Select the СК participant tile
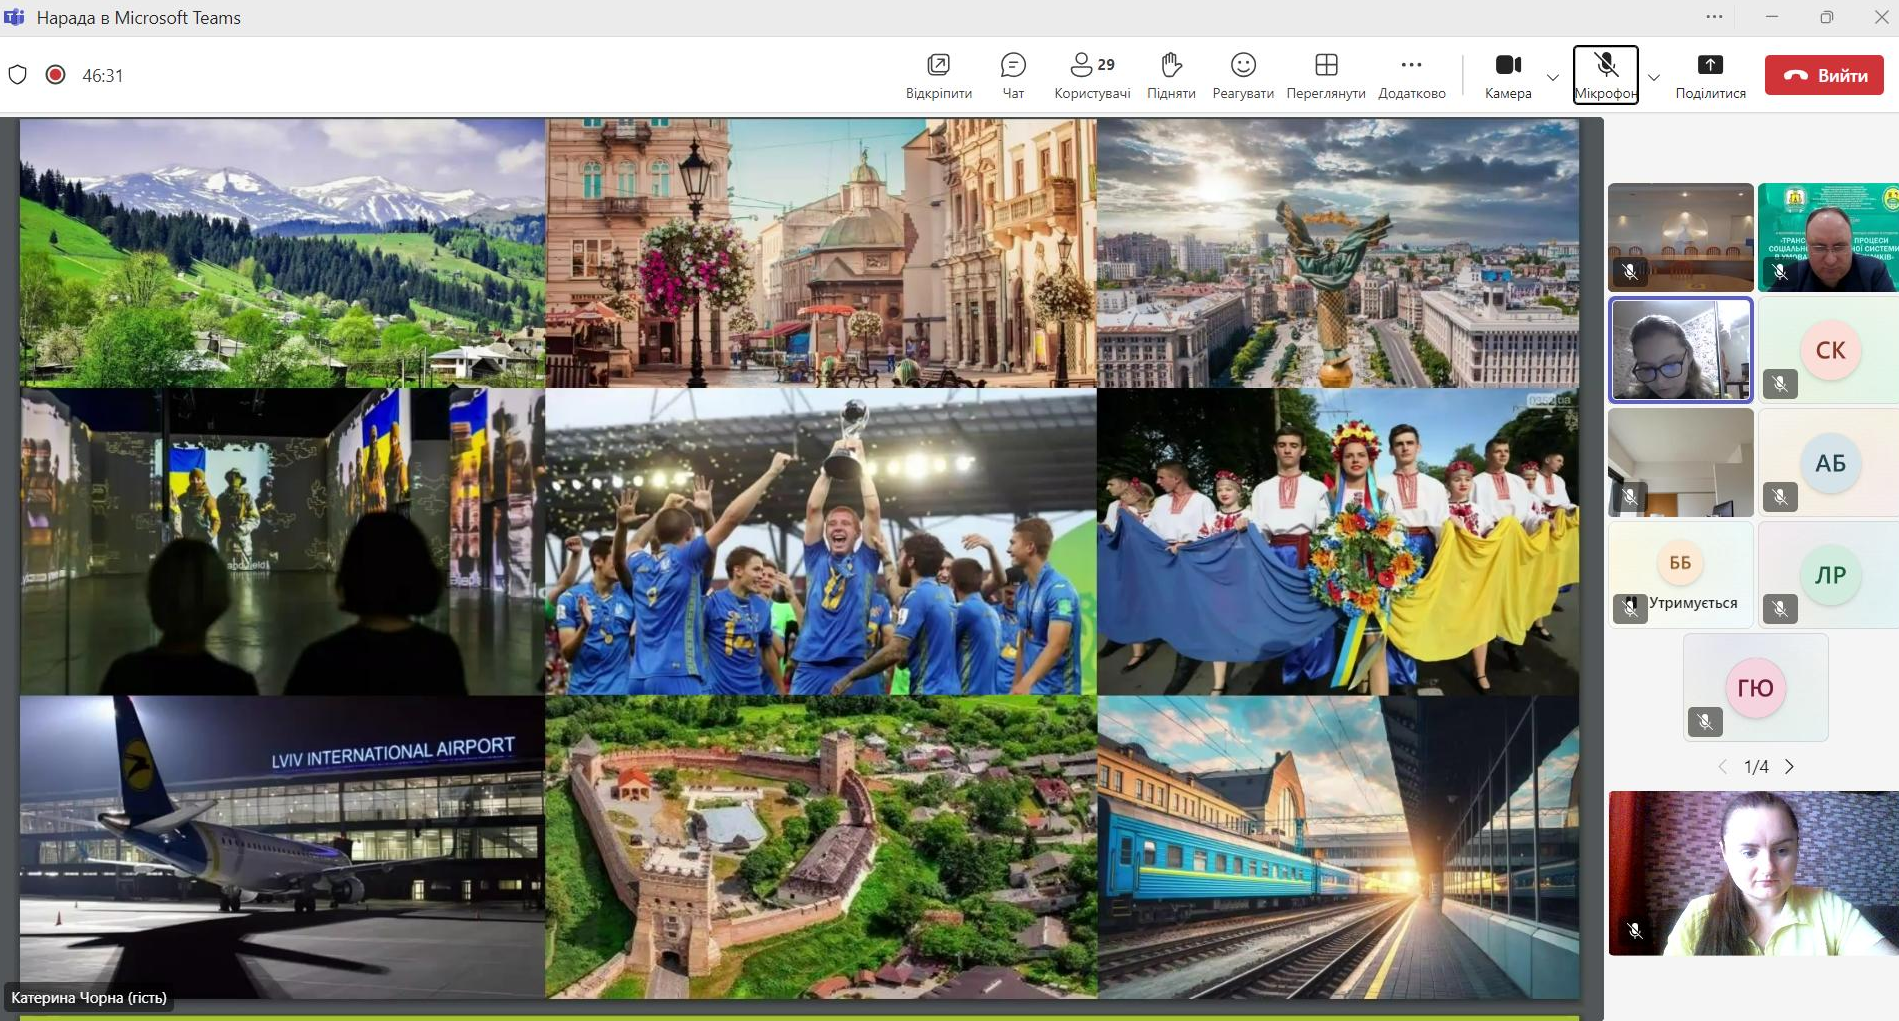Viewport: 1899px width, 1021px height. coord(1829,350)
